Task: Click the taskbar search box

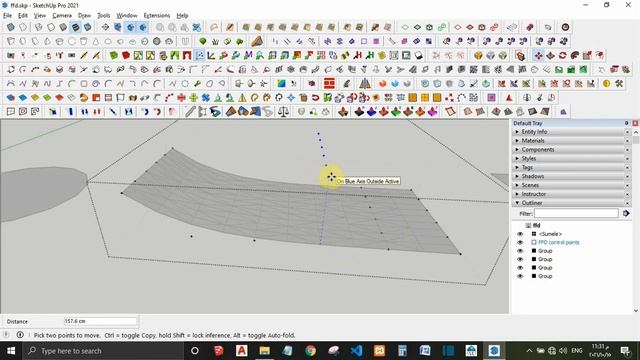Action: [103, 351]
